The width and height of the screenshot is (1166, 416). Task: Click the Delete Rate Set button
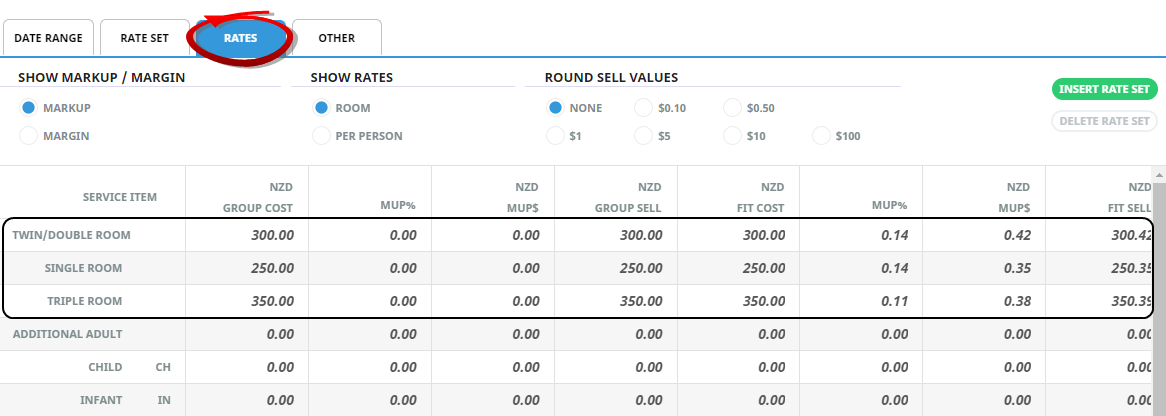tap(1104, 121)
